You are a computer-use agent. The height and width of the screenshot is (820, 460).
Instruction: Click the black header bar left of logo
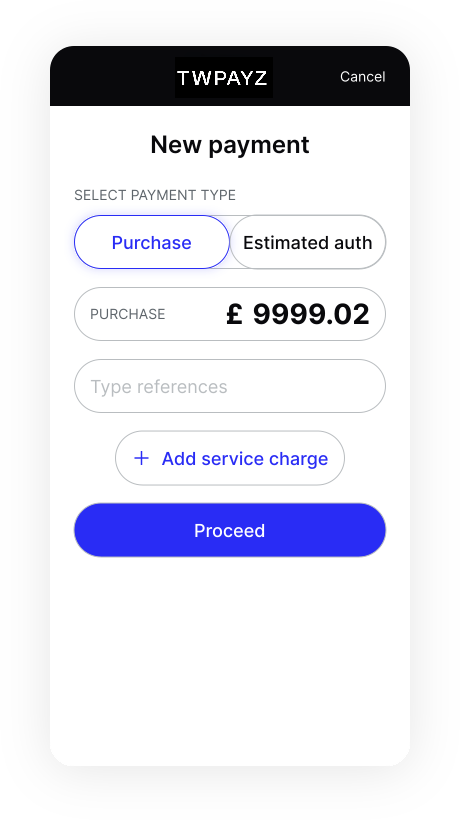pos(112,77)
